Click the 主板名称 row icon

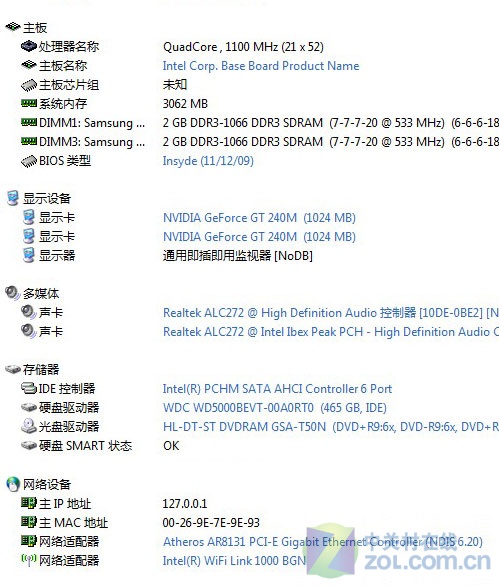pos(28,65)
